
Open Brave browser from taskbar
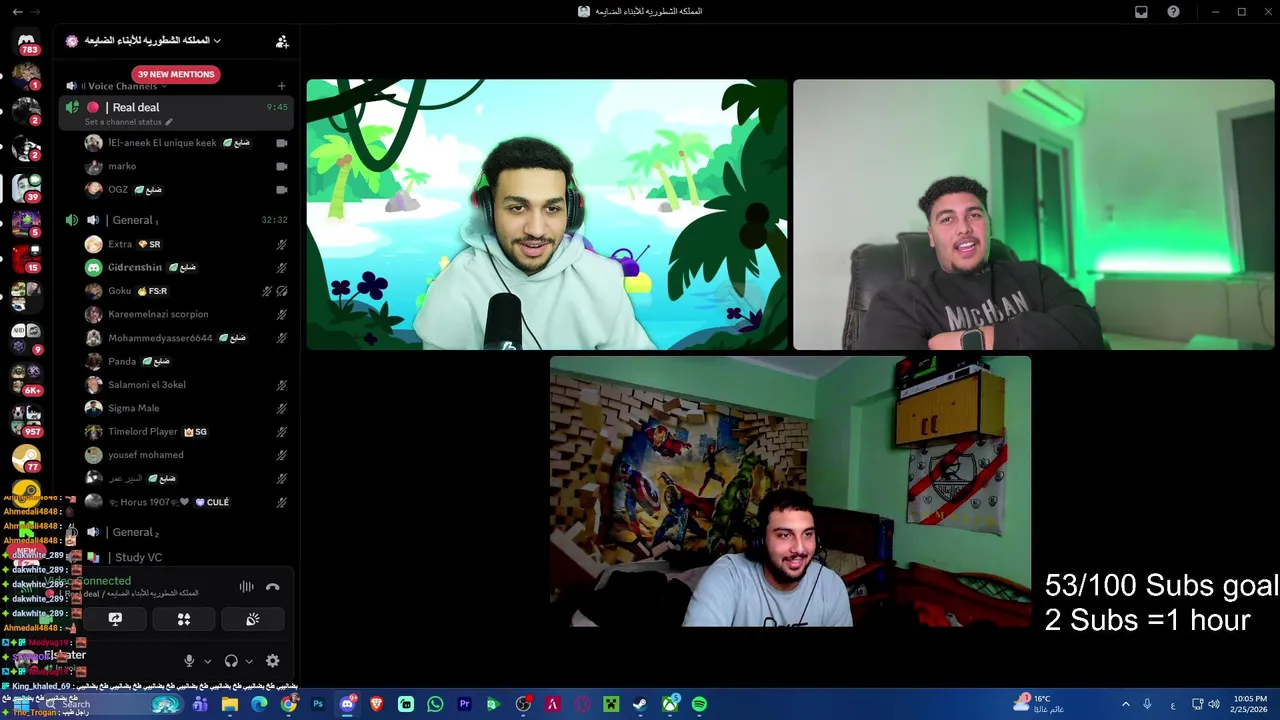[x=377, y=704]
